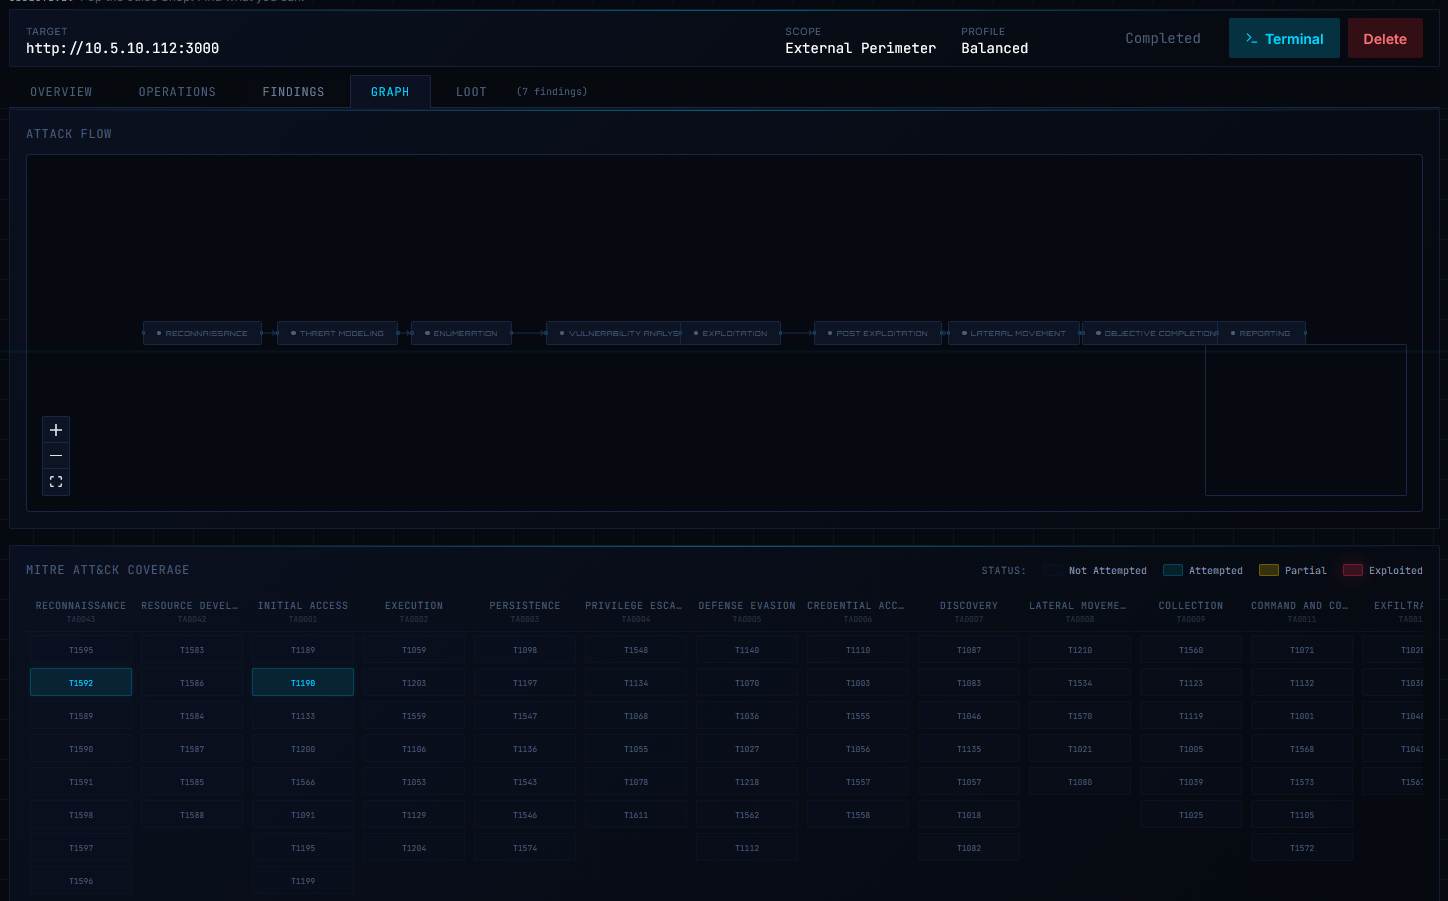Click the Not Attempted legend swatch
Viewport: 1448px width, 901px height.
[x=1053, y=570]
